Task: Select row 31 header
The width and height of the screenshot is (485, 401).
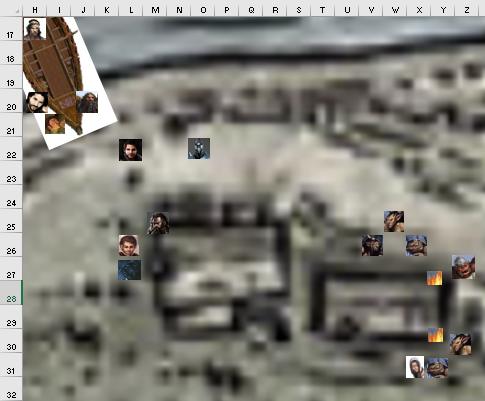Action: point(11,365)
